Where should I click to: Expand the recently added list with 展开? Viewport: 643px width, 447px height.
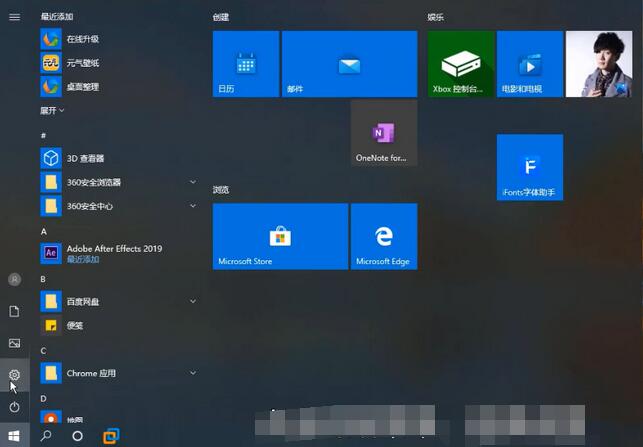52,110
